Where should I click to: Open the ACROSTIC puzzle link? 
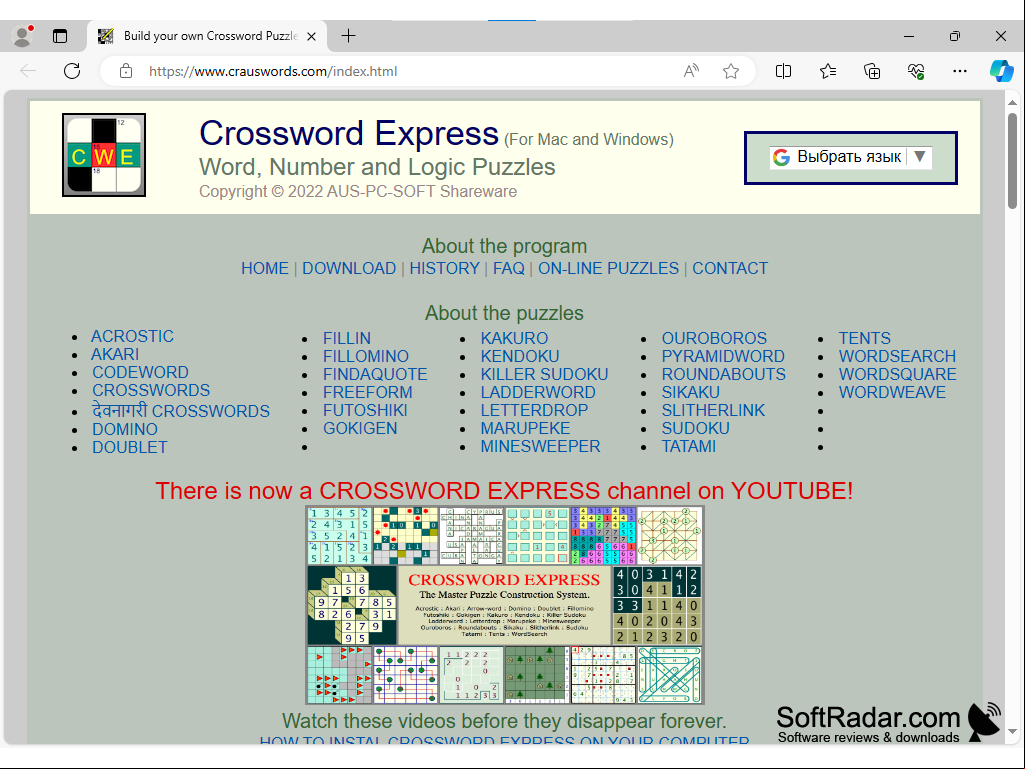pos(132,336)
